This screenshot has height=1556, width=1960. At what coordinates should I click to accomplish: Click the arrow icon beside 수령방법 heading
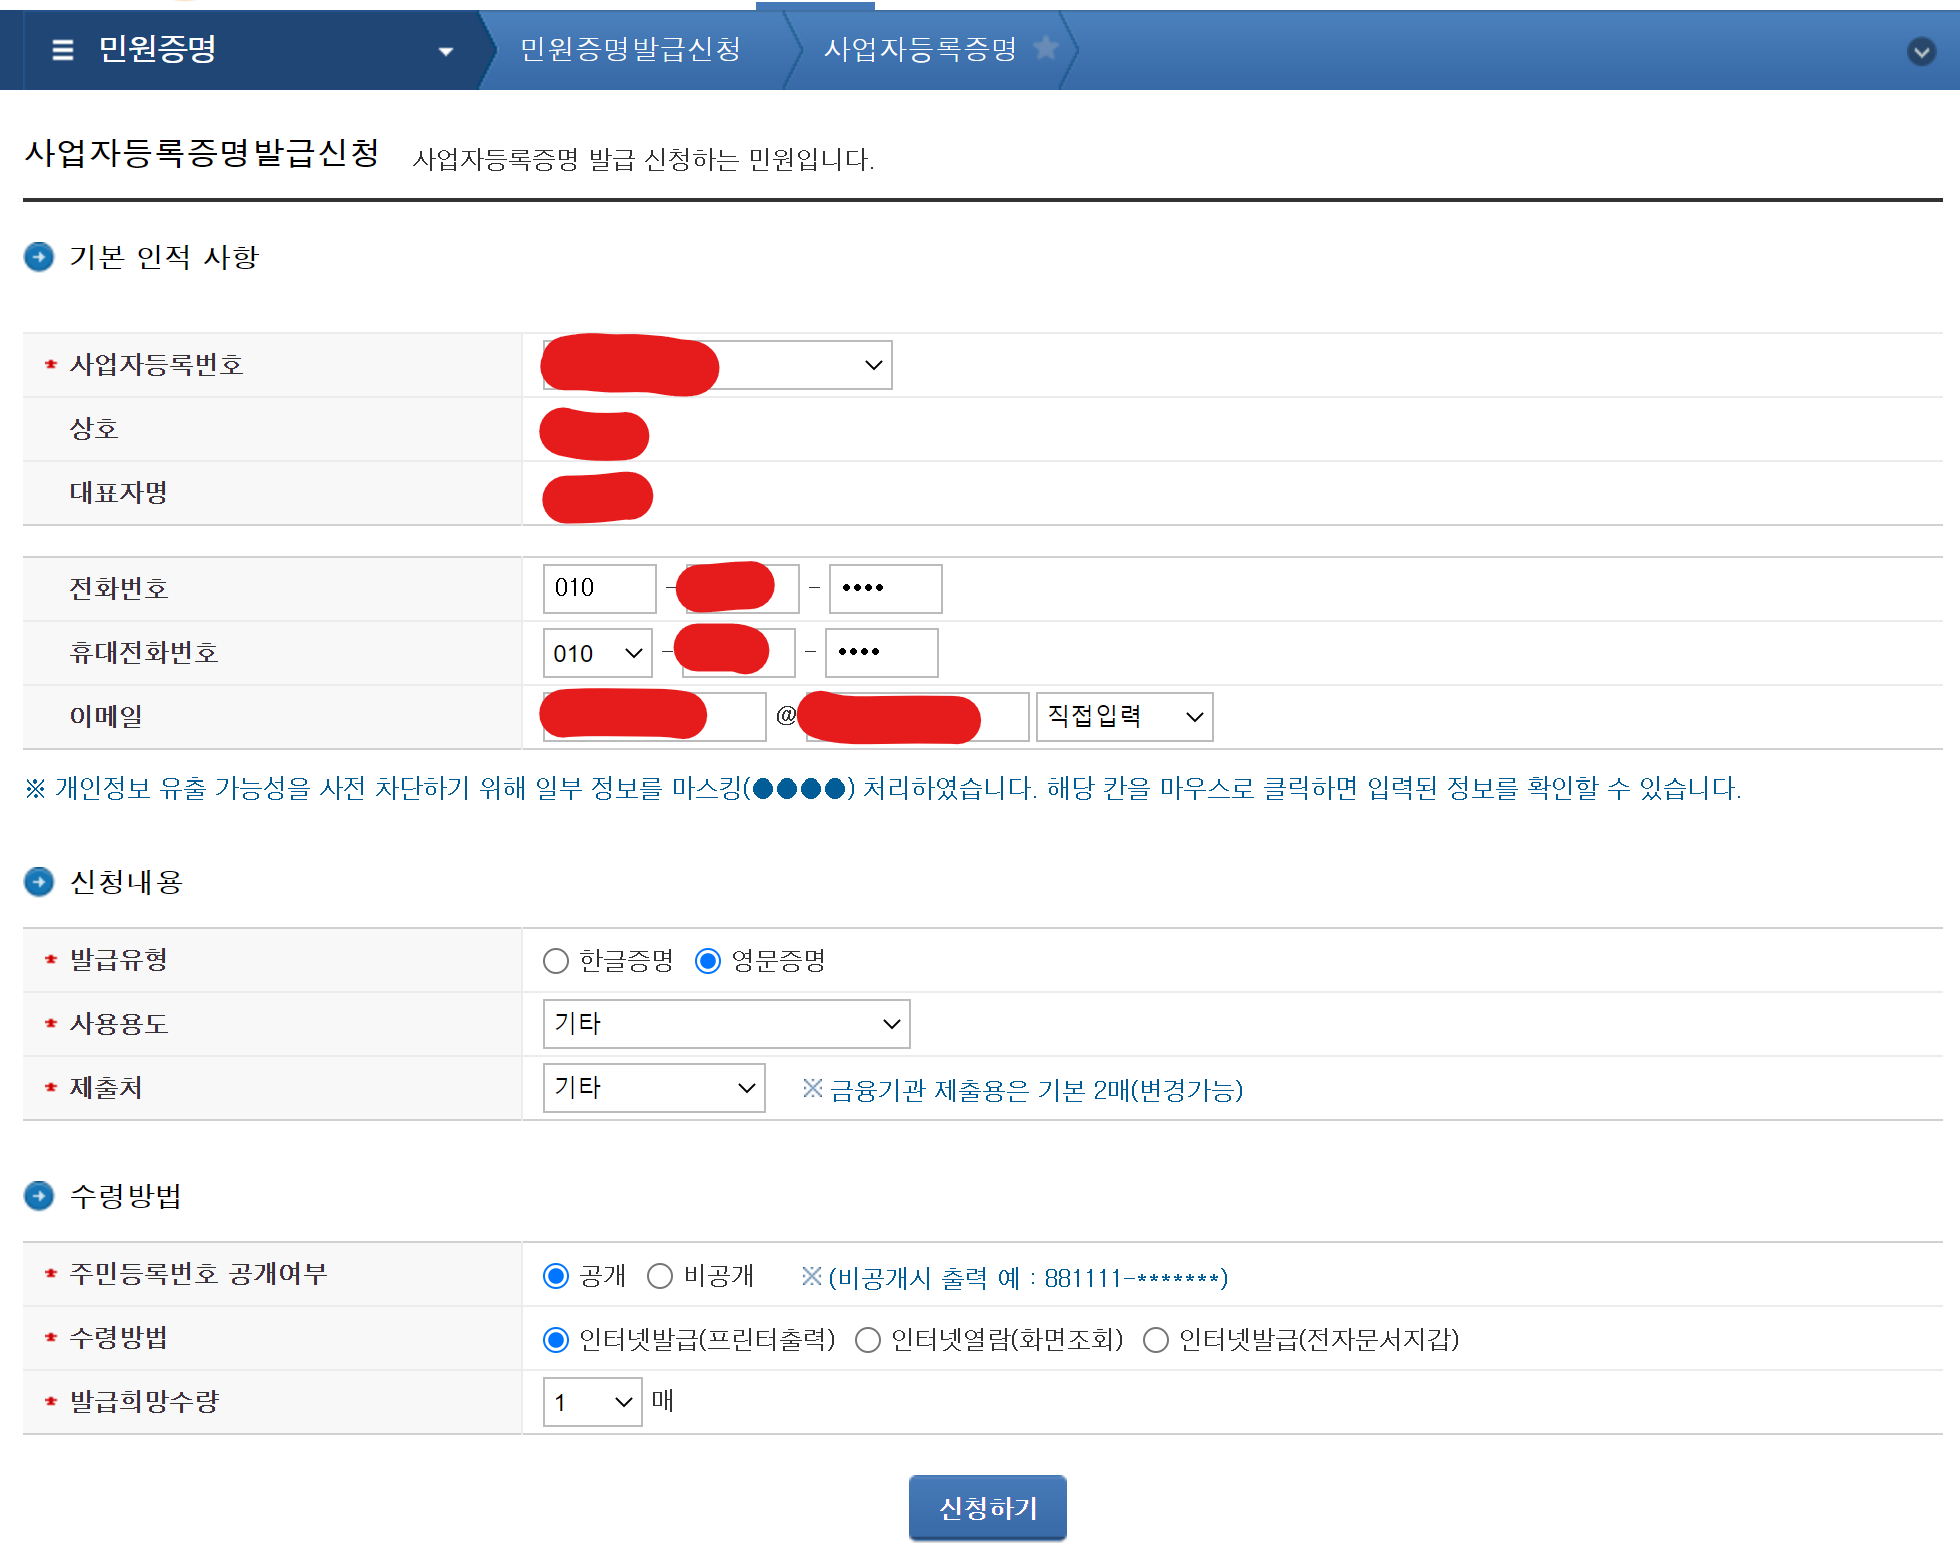click(x=39, y=1196)
